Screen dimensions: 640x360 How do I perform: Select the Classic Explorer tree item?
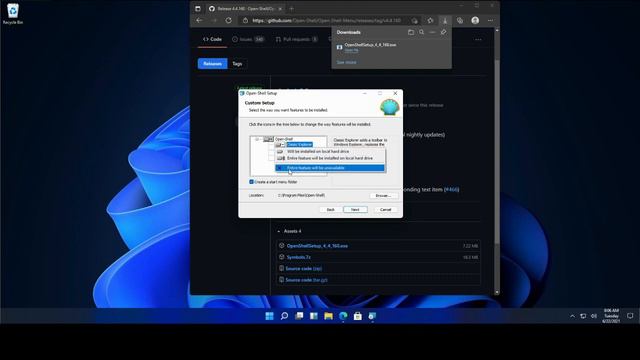tap(299, 144)
